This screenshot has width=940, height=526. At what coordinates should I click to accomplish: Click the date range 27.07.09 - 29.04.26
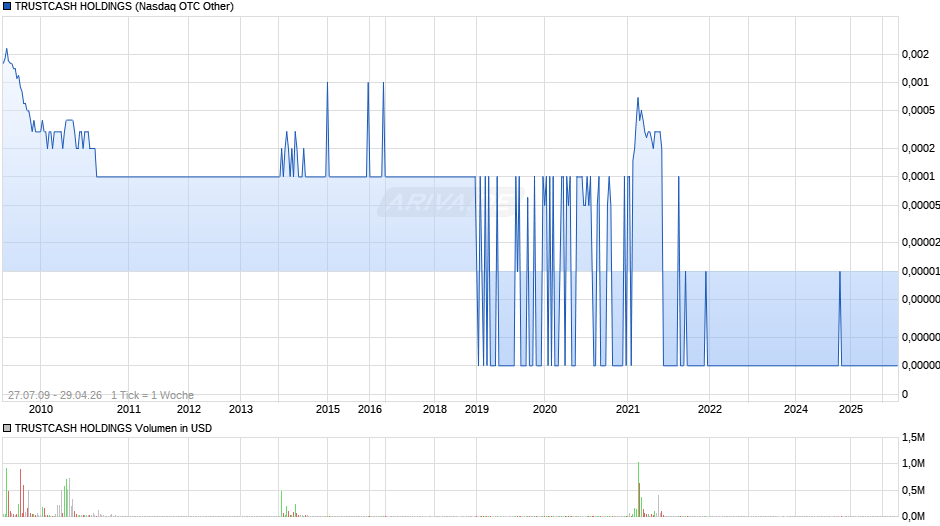tap(55, 395)
